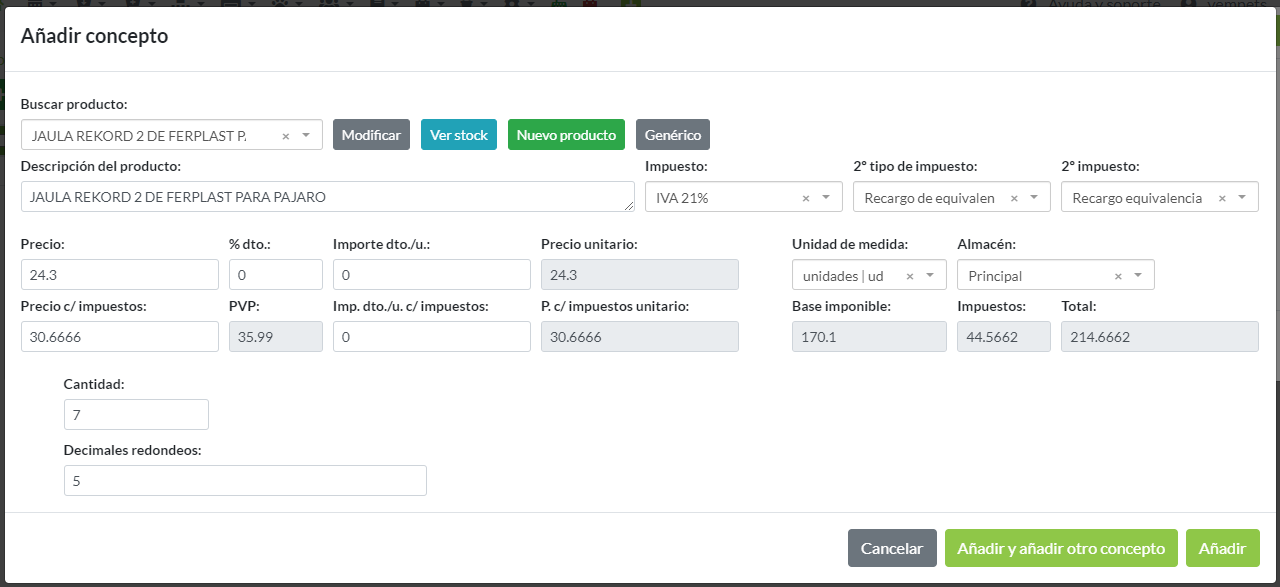1280x587 pixels.
Task: Open the Buscar producto dropdown
Action: [x=306, y=136]
